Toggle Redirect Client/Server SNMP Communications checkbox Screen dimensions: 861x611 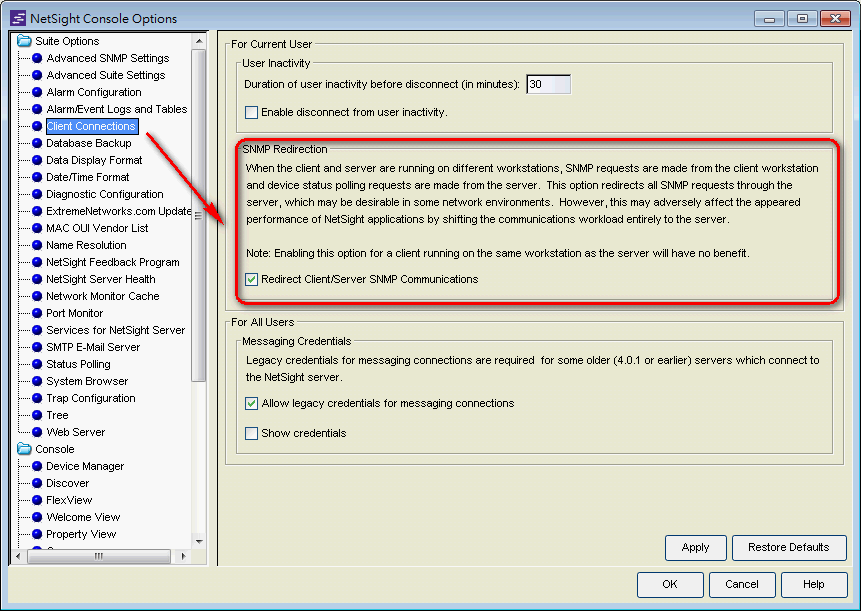(251, 279)
